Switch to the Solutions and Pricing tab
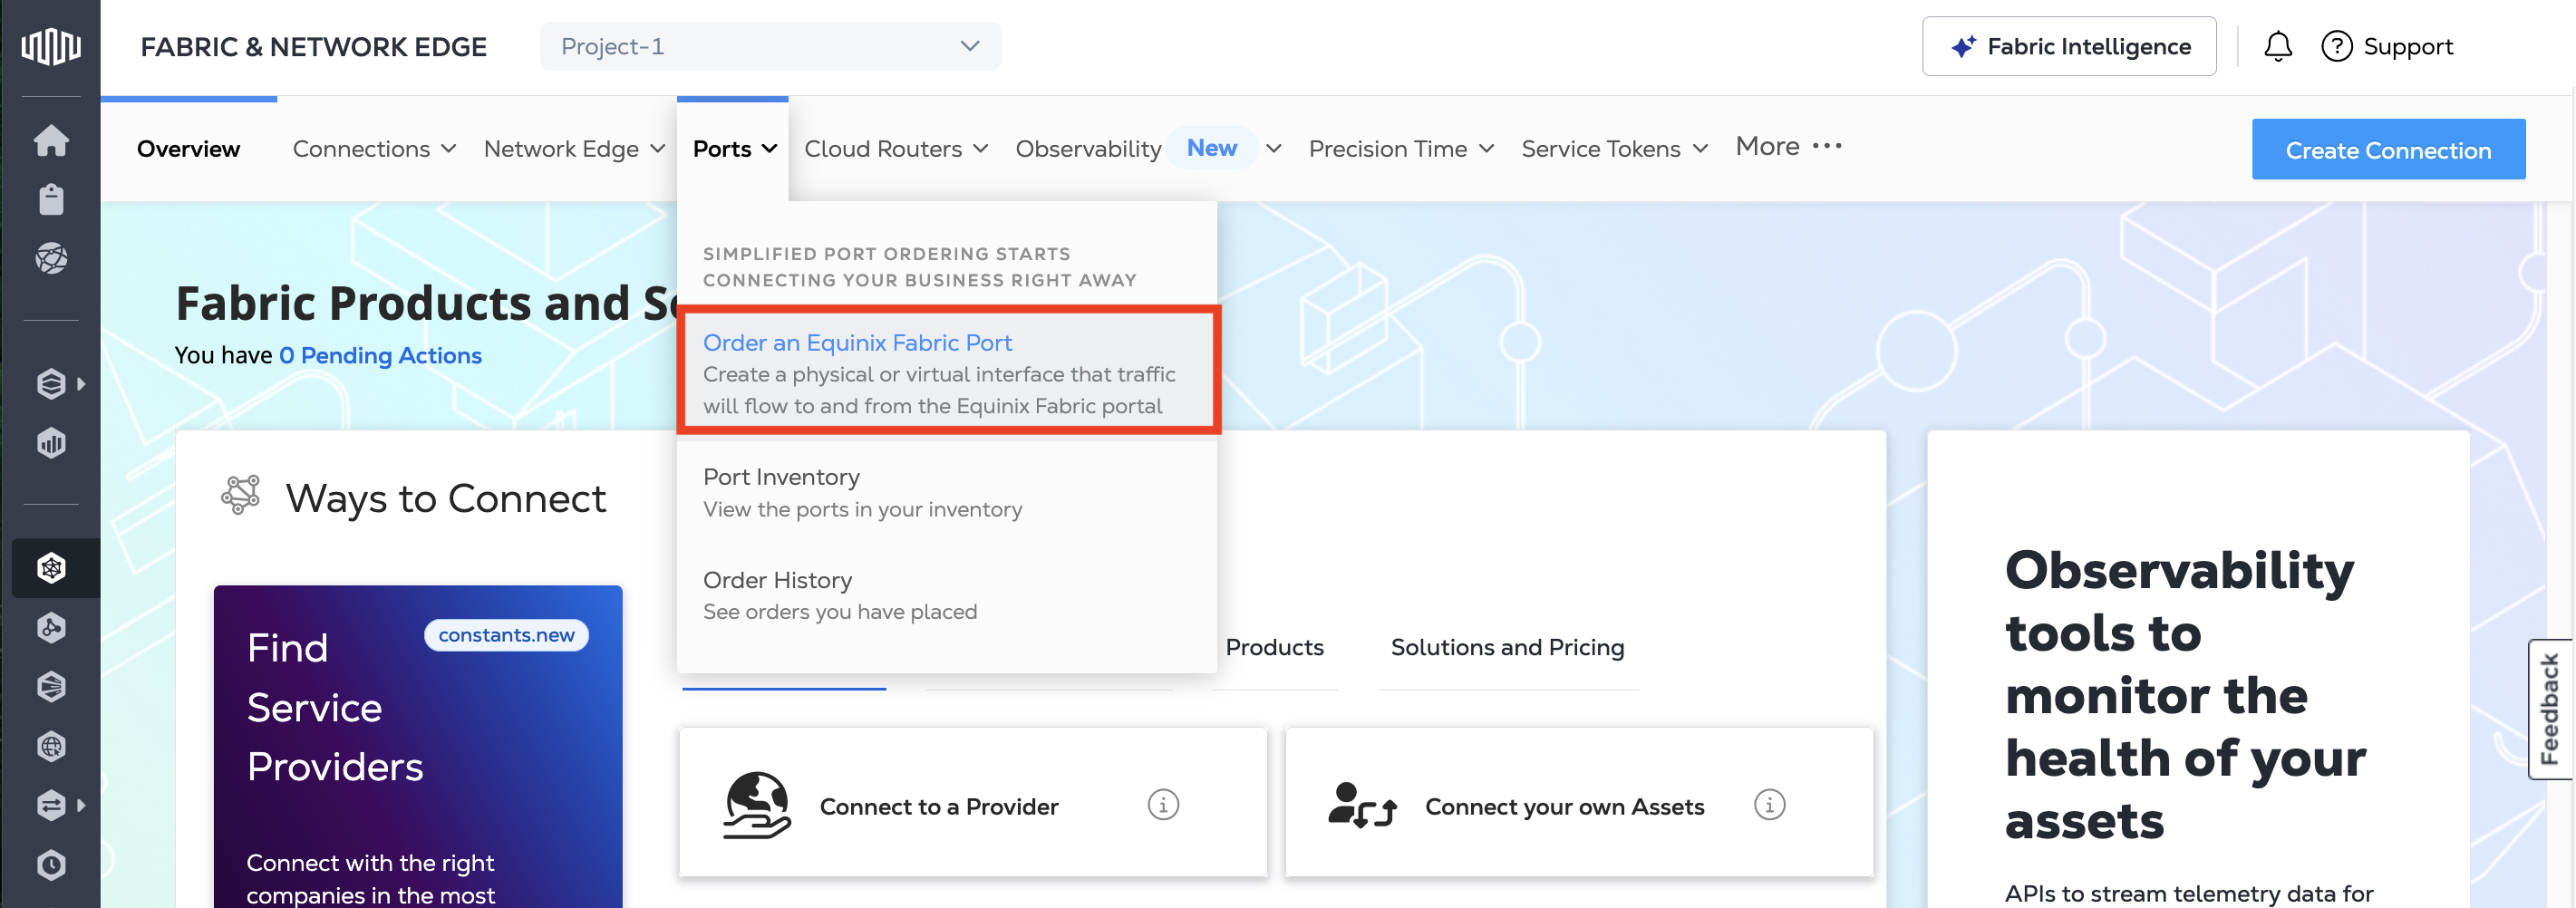This screenshot has height=908, width=2576. [x=1506, y=647]
